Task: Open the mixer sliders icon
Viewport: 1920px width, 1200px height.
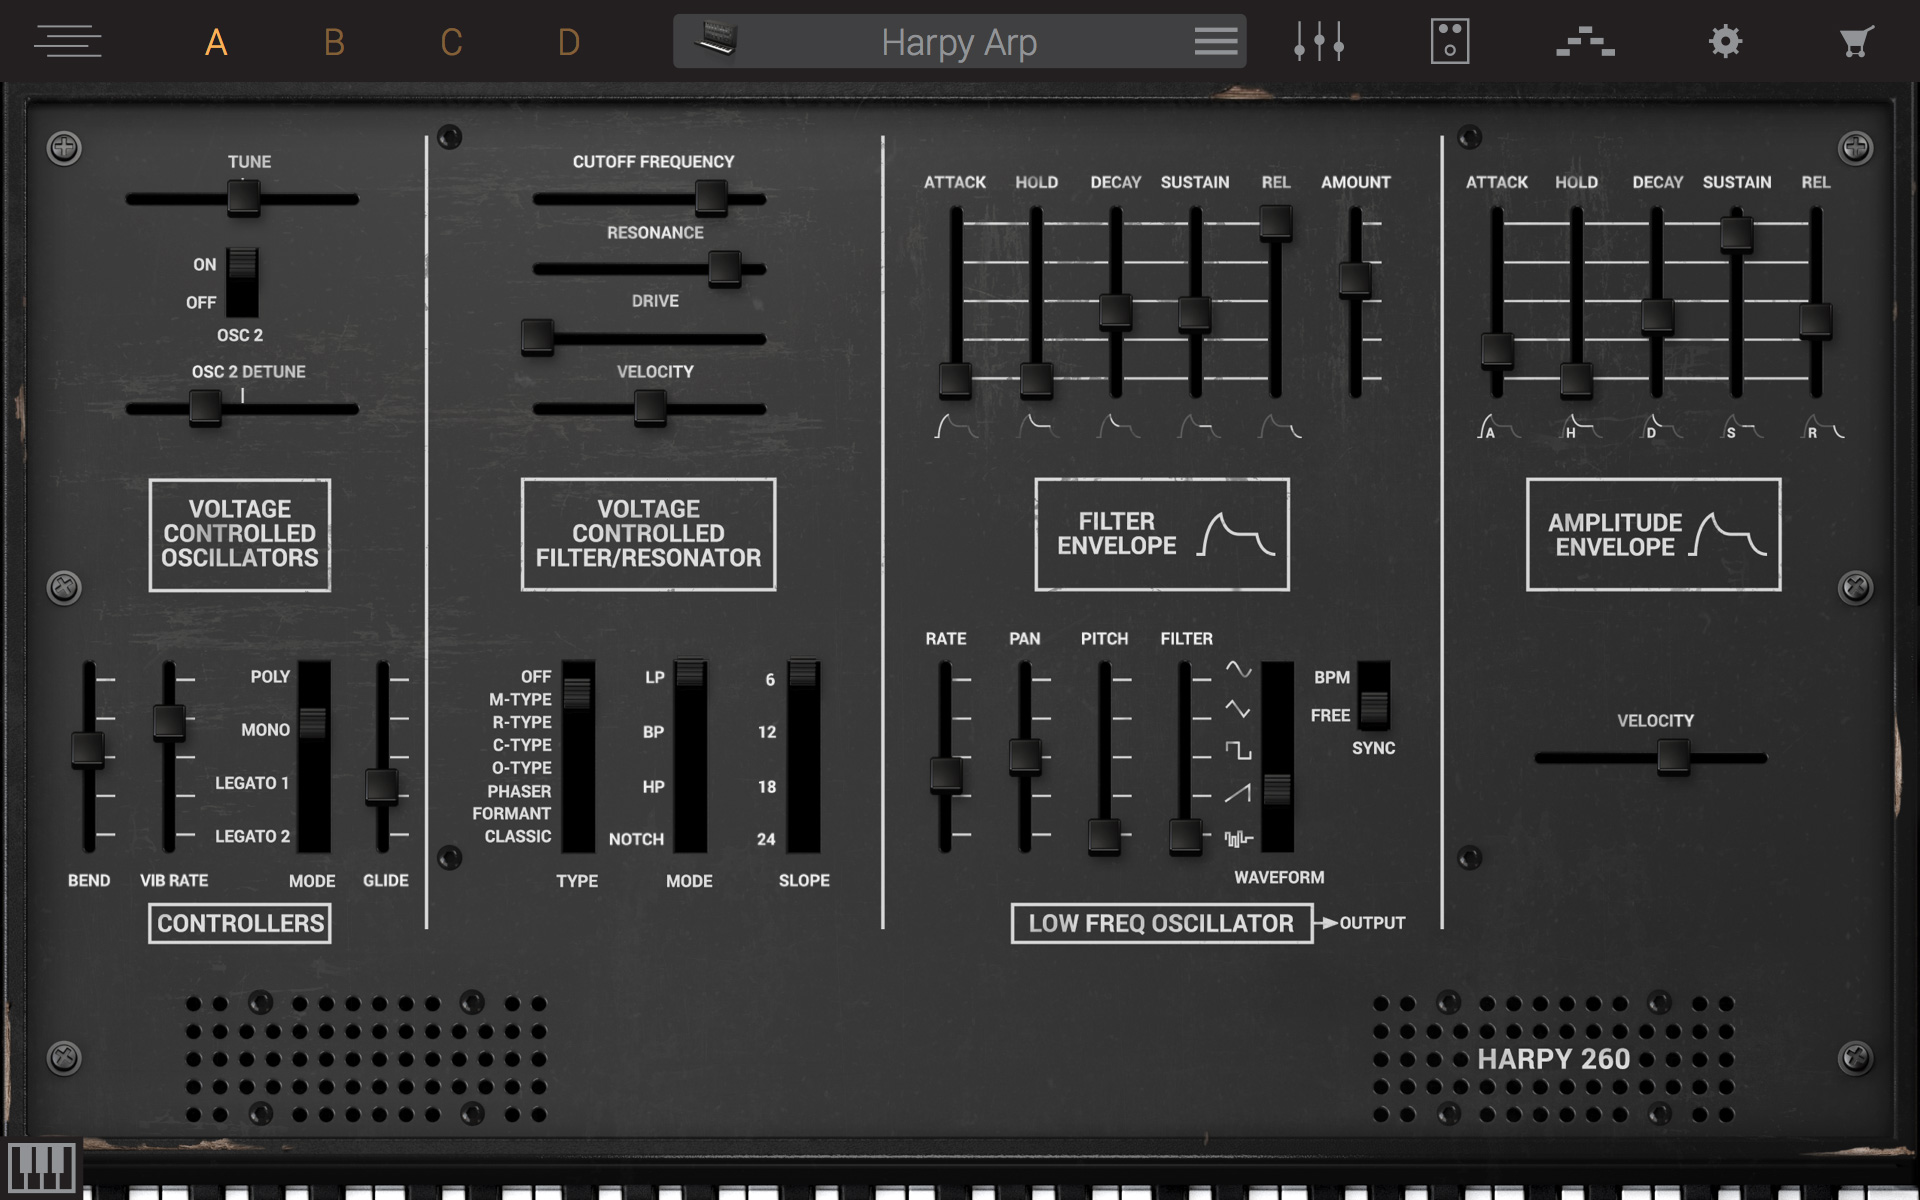Action: (1318, 41)
